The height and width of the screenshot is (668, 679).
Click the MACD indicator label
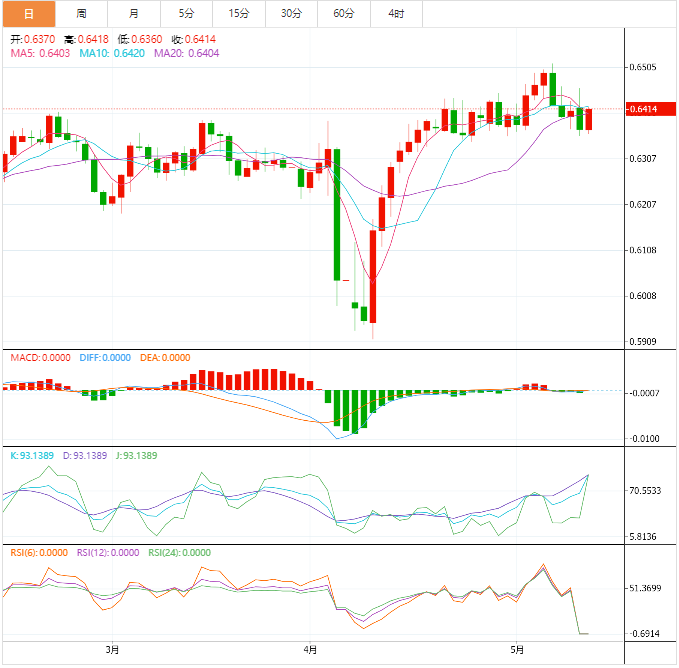[40, 358]
